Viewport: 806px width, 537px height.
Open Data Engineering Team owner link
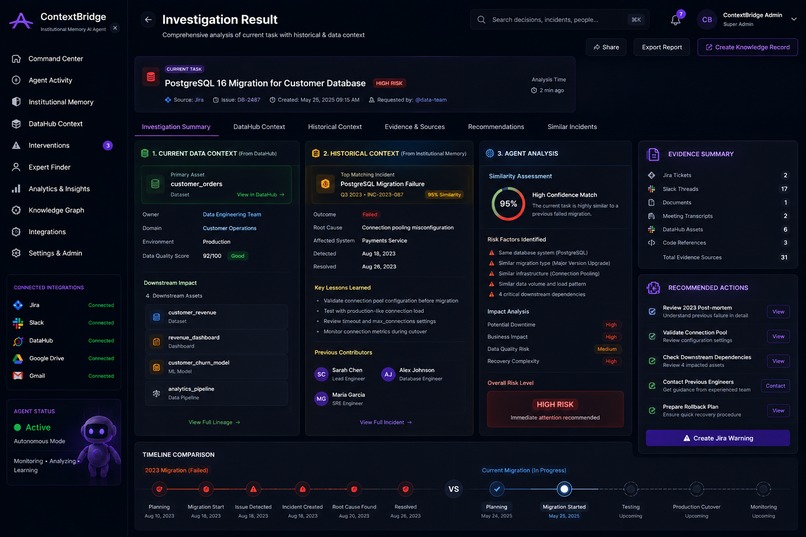click(x=232, y=215)
